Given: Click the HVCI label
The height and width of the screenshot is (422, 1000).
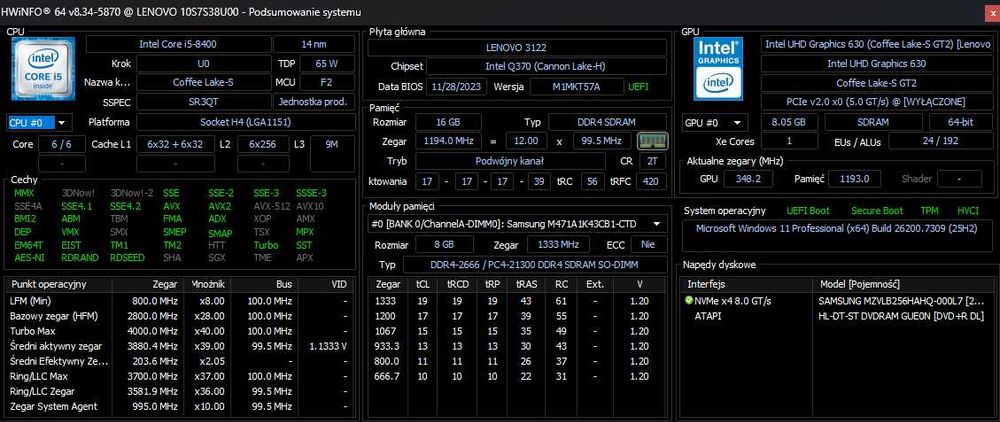Looking at the screenshot, I should click(x=967, y=210).
